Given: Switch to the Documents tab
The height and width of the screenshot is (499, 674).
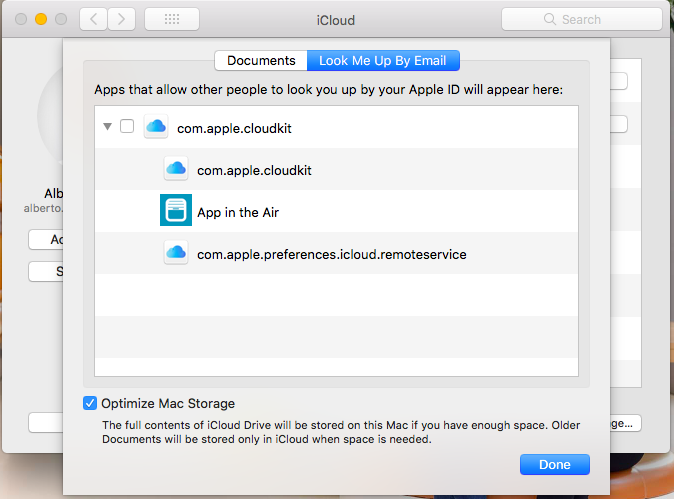Looking at the screenshot, I should pyautogui.click(x=261, y=61).
